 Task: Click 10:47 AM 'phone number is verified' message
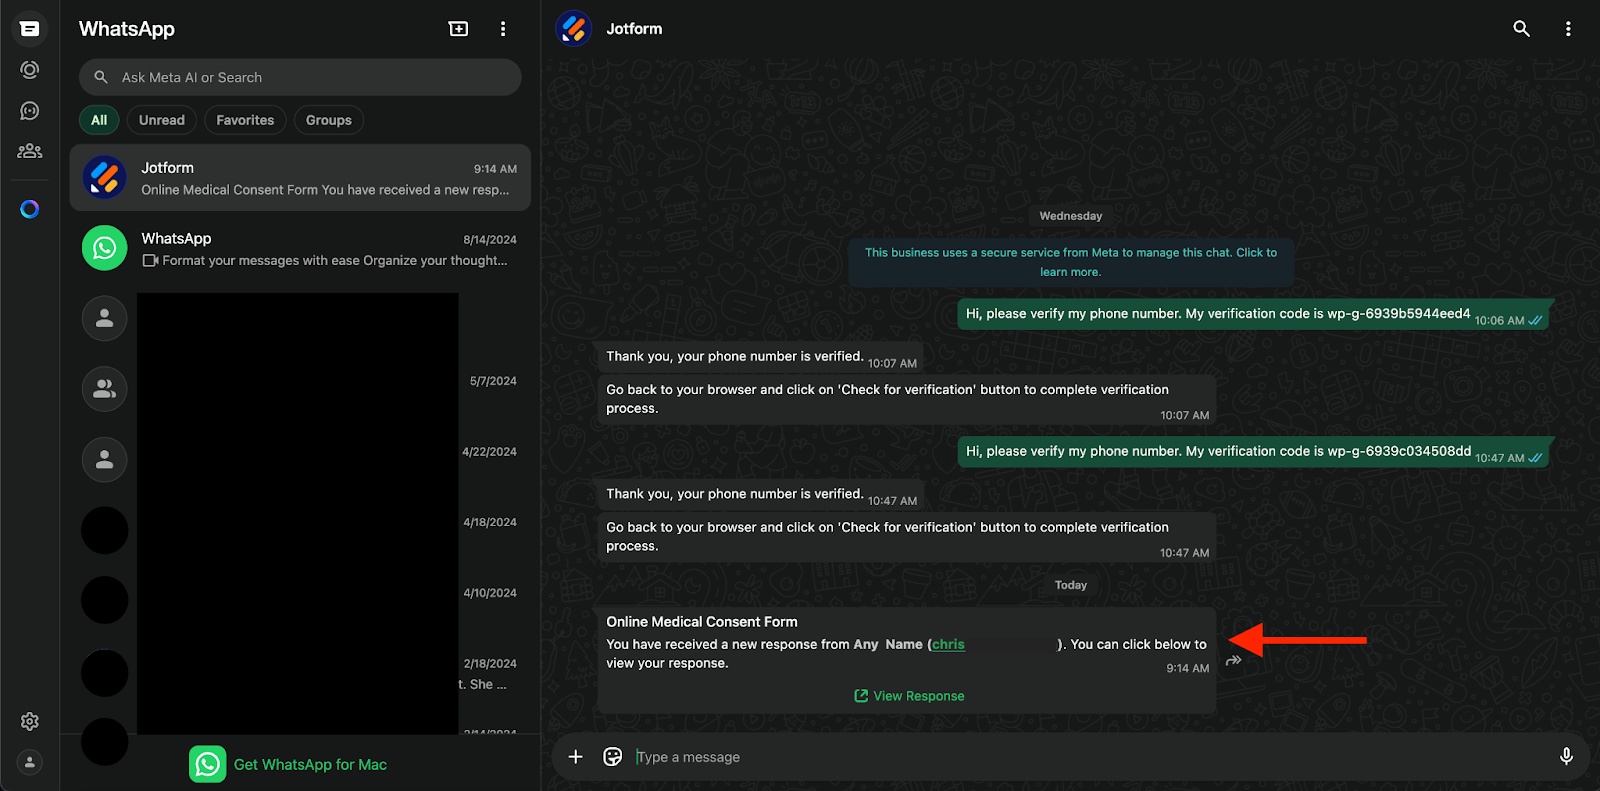pos(759,495)
